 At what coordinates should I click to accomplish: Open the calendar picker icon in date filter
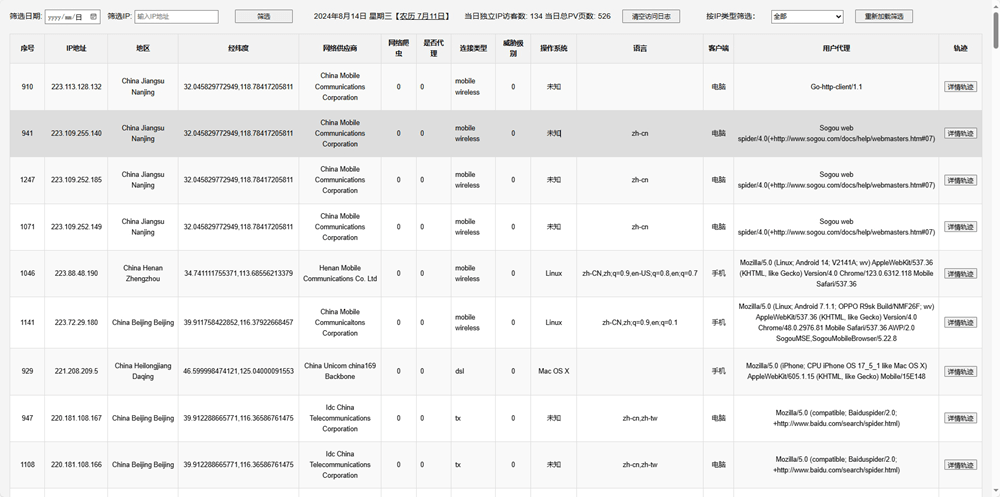coord(94,17)
